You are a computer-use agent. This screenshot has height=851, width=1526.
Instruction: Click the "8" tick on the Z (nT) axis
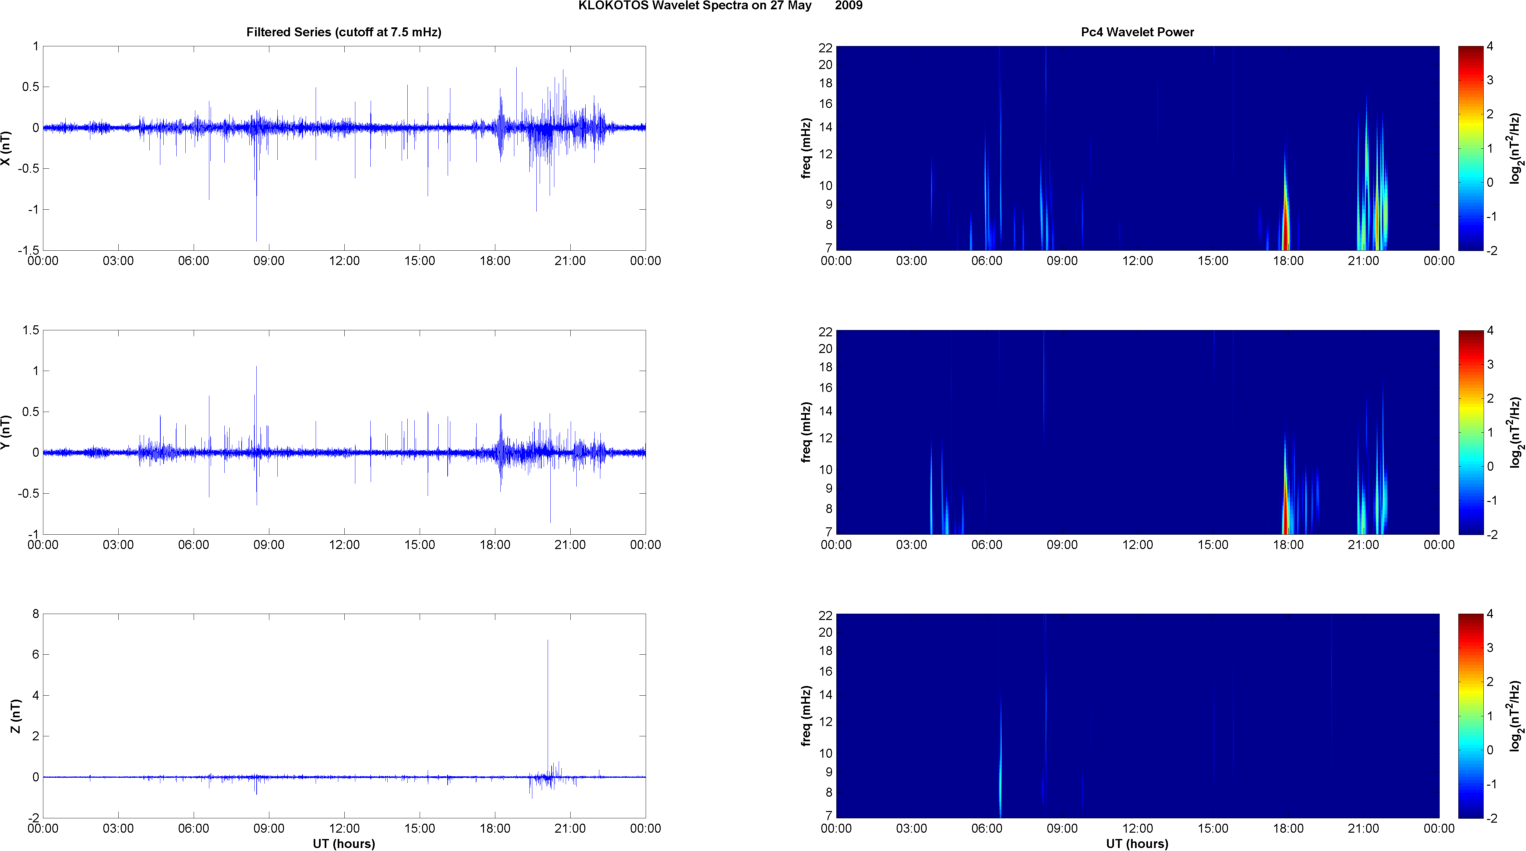coord(36,614)
